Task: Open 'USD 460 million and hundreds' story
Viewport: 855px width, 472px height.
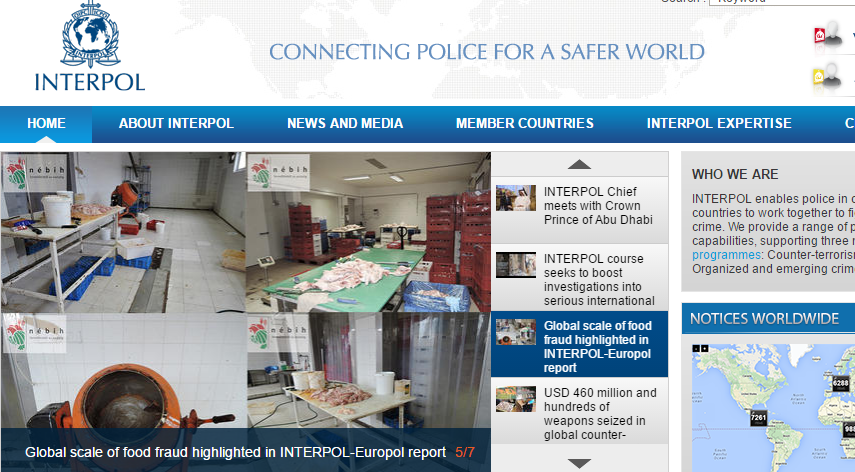Action: pos(580,411)
